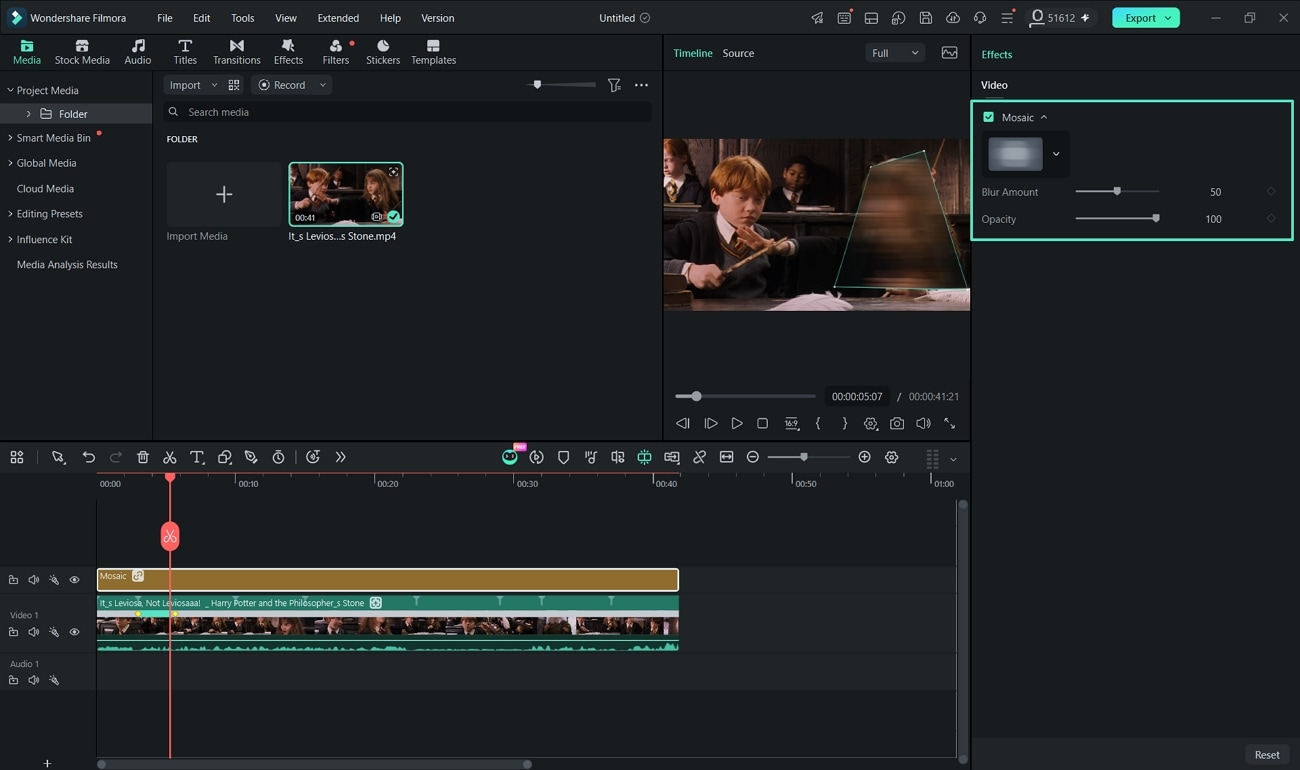Click the Reset button
This screenshot has height=770, width=1300.
1267,755
